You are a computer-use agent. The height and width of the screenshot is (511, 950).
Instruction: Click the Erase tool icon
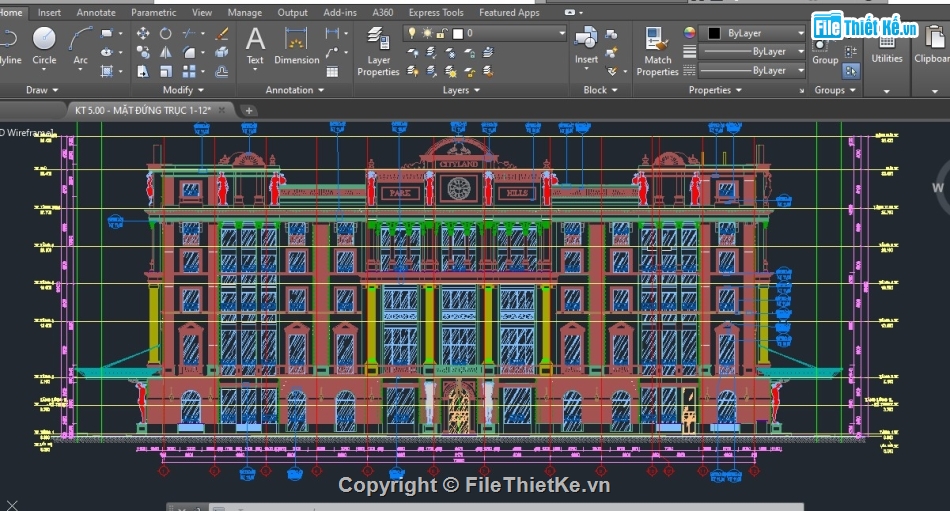click(x=222, y=33)
